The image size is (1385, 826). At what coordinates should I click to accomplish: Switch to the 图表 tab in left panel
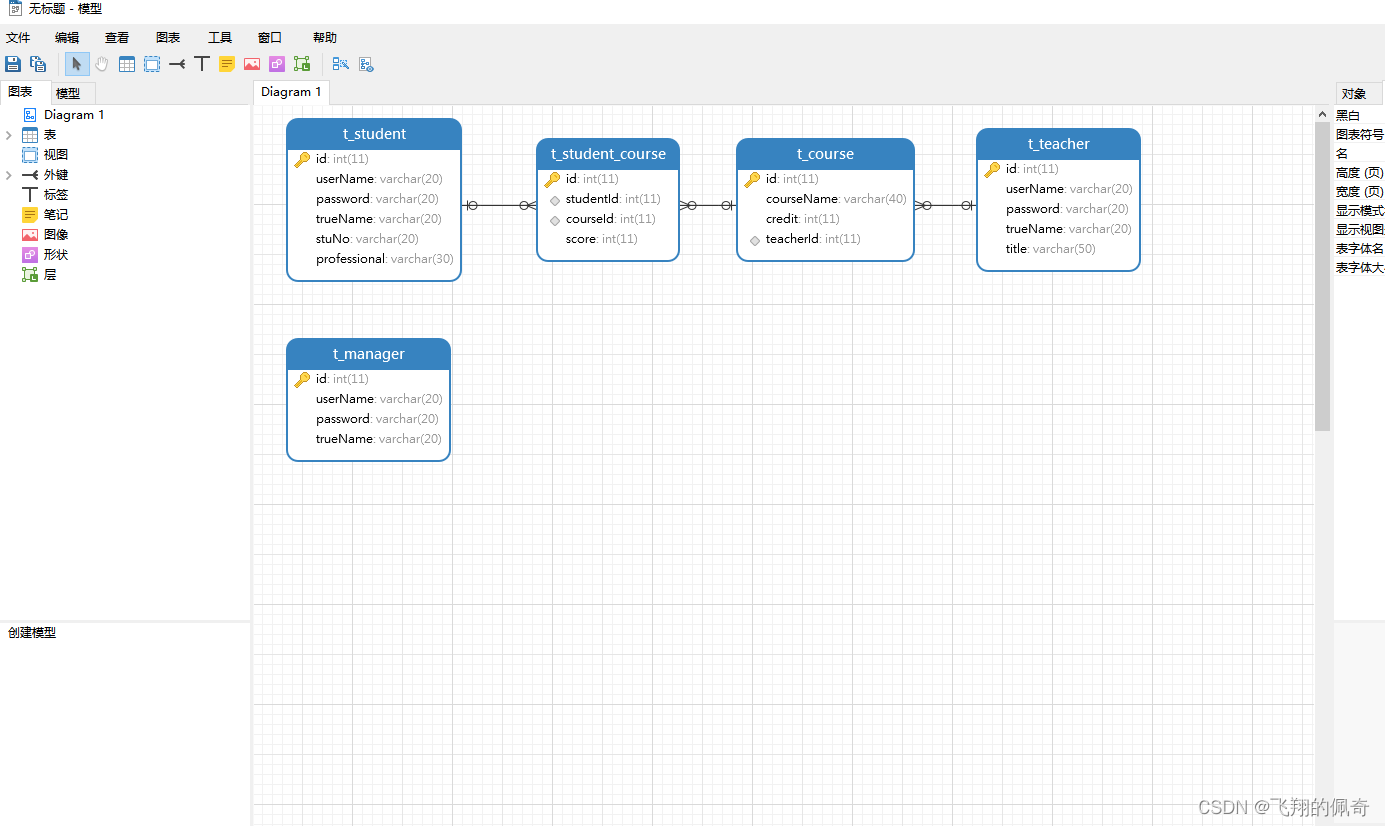(24, 92)
